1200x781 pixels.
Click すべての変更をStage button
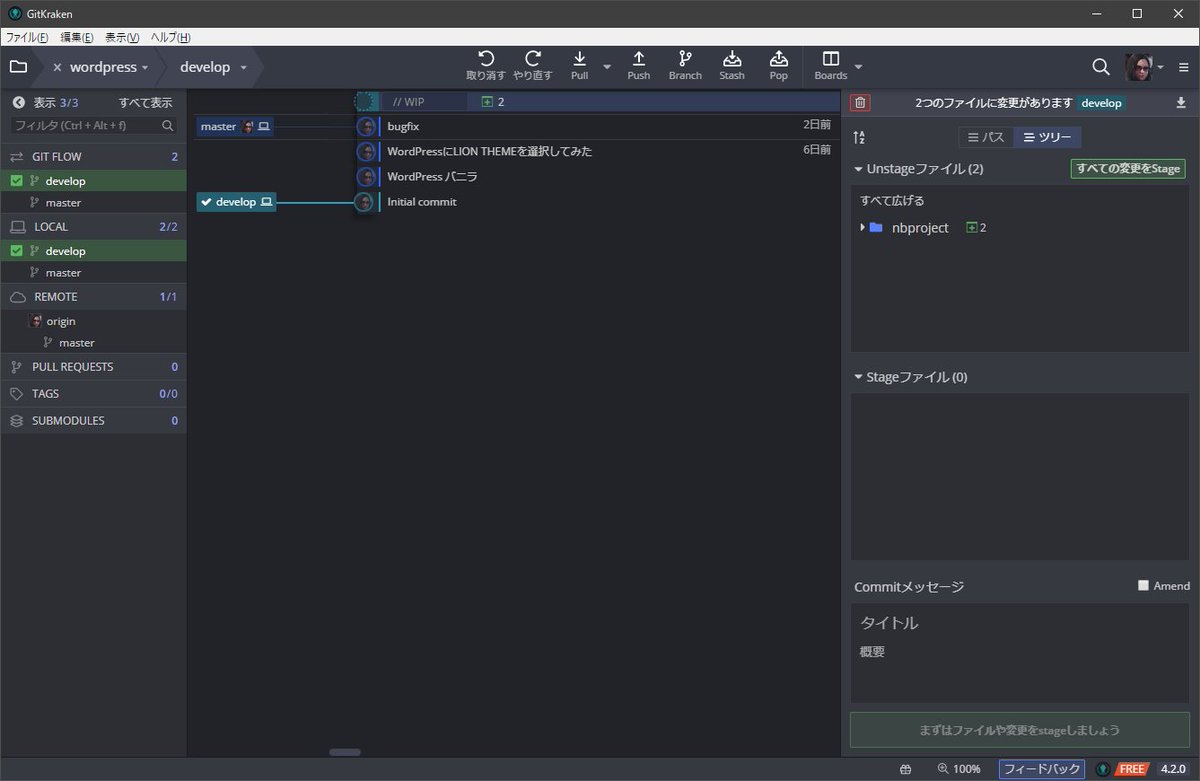click(1128, 169)
